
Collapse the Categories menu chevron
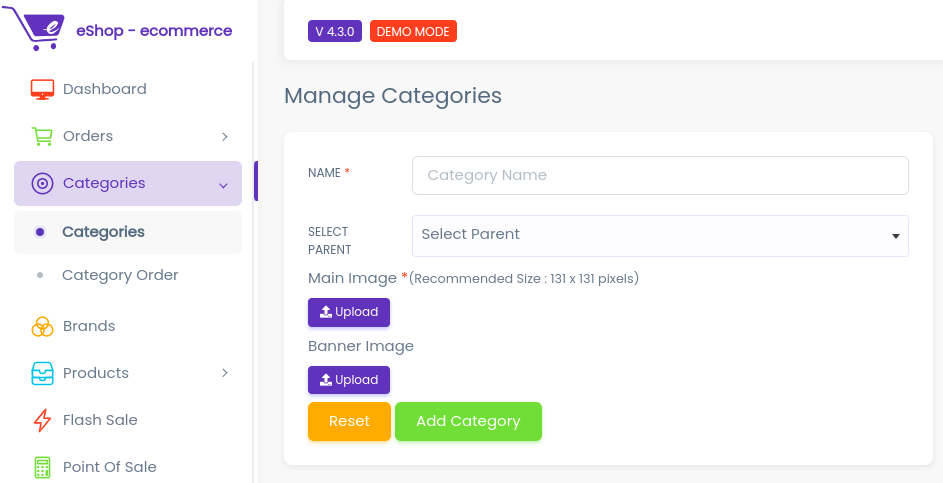point(223,185)
